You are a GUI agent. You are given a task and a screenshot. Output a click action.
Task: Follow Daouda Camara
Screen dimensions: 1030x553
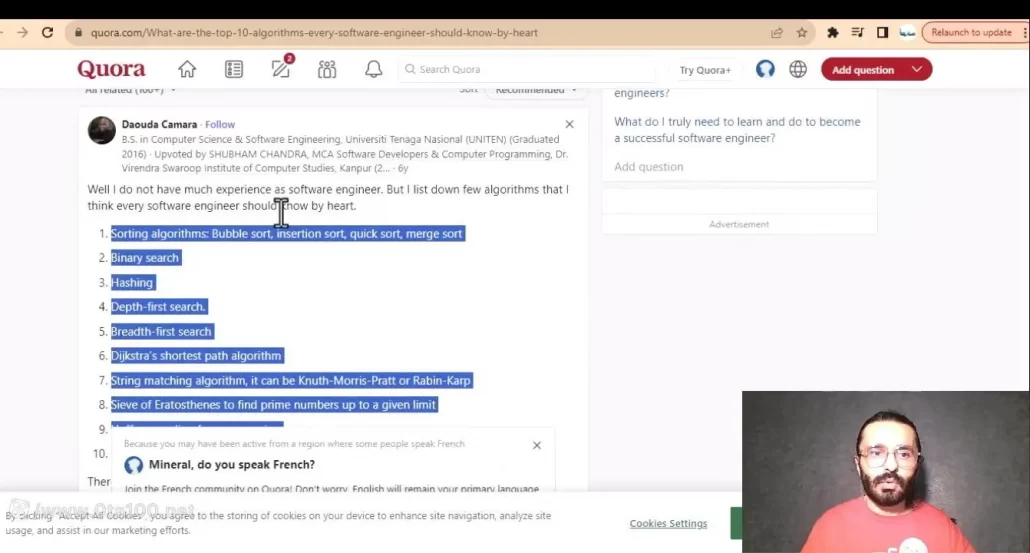220,125
